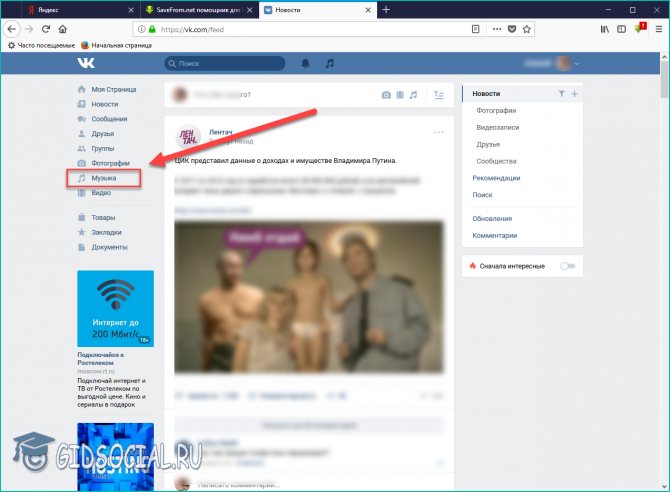Open the Лентач post image
Screen dimensions: 670x492
(x=309, y=297)
